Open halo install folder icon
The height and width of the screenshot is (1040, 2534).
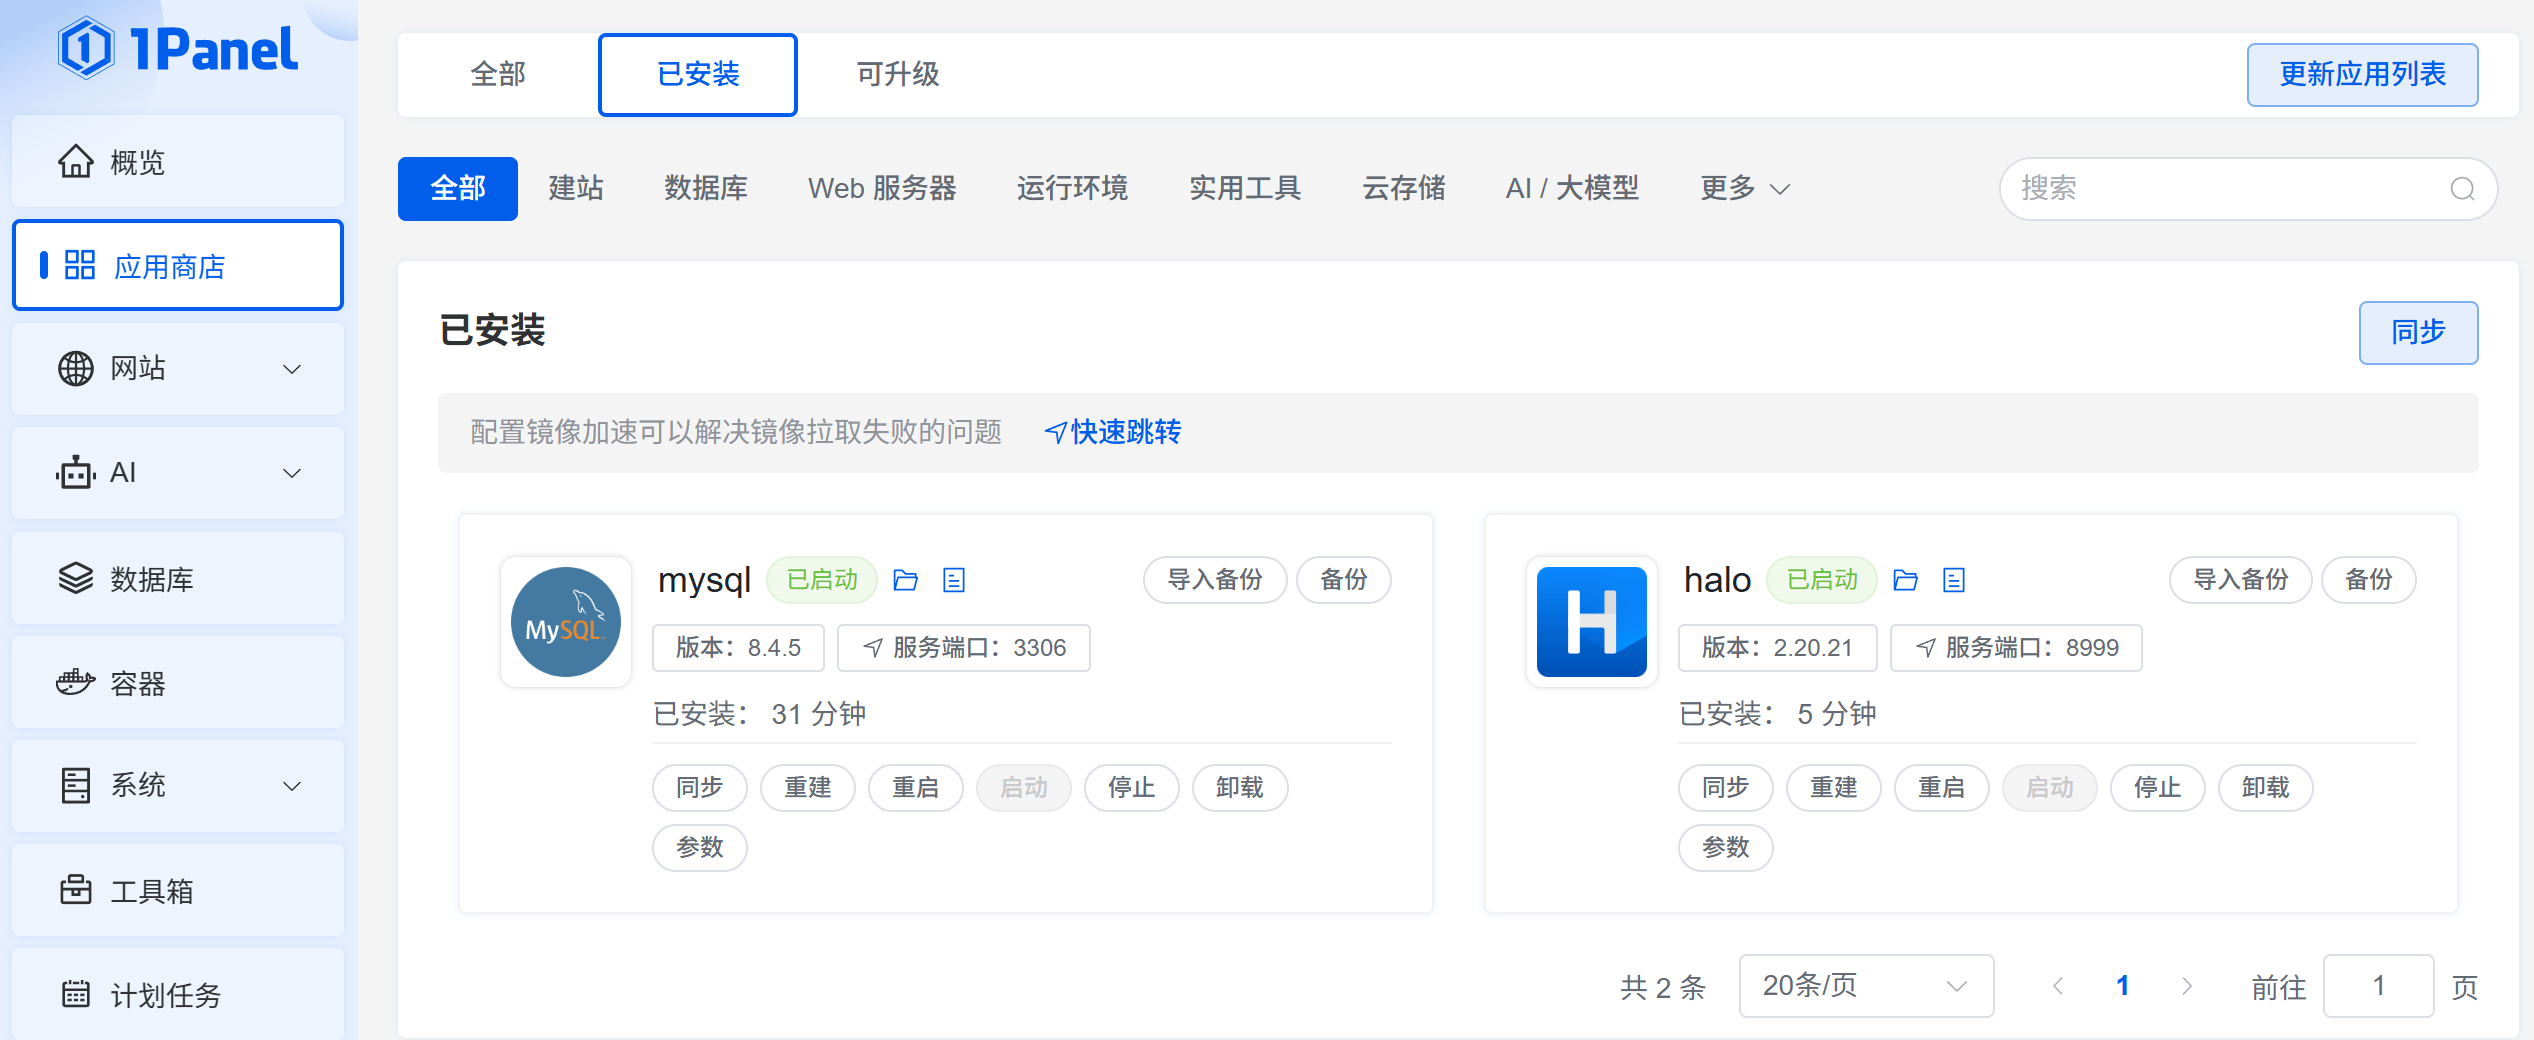pos(1906,580)
